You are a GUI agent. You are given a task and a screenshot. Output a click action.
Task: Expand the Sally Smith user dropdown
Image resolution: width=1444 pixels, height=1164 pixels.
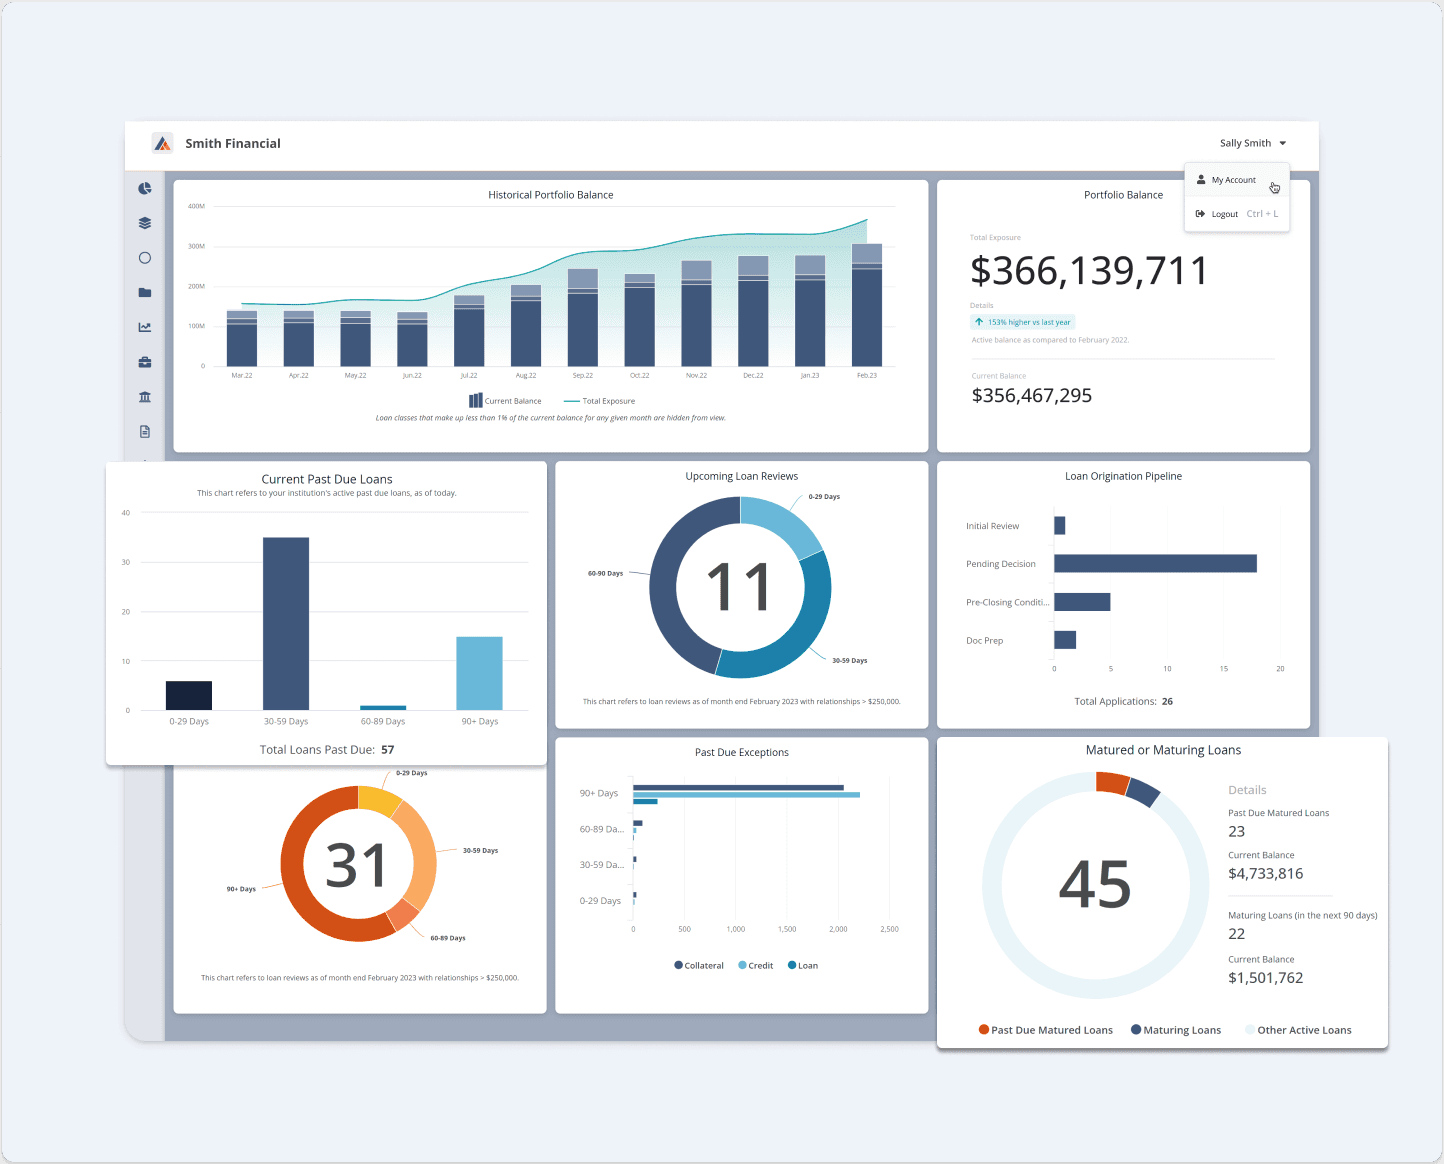(1253, 143)
